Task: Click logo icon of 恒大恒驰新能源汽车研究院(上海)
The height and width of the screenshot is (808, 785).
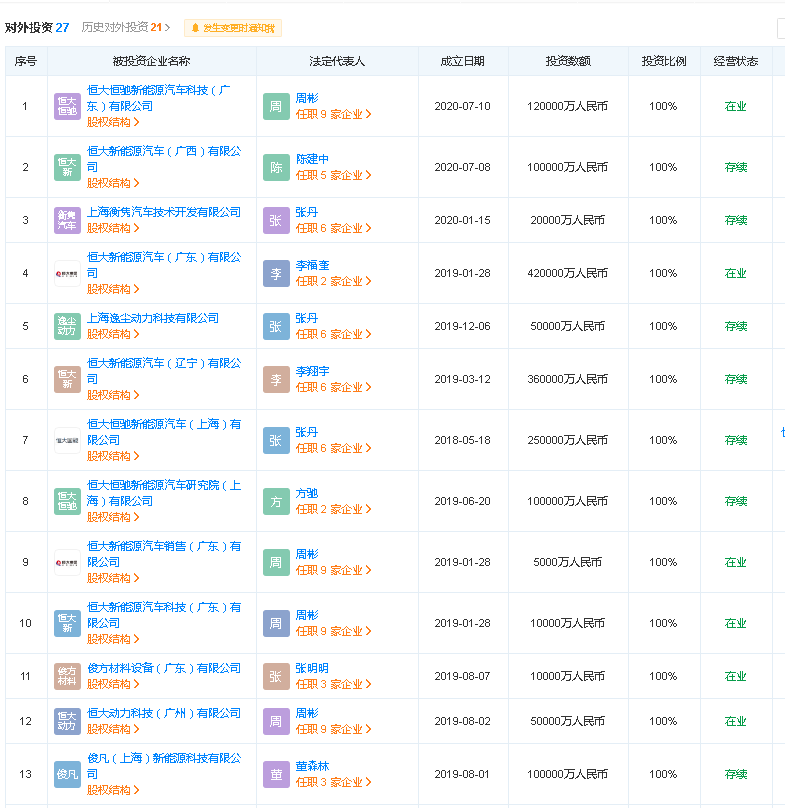Action: [x=67, y=501]
